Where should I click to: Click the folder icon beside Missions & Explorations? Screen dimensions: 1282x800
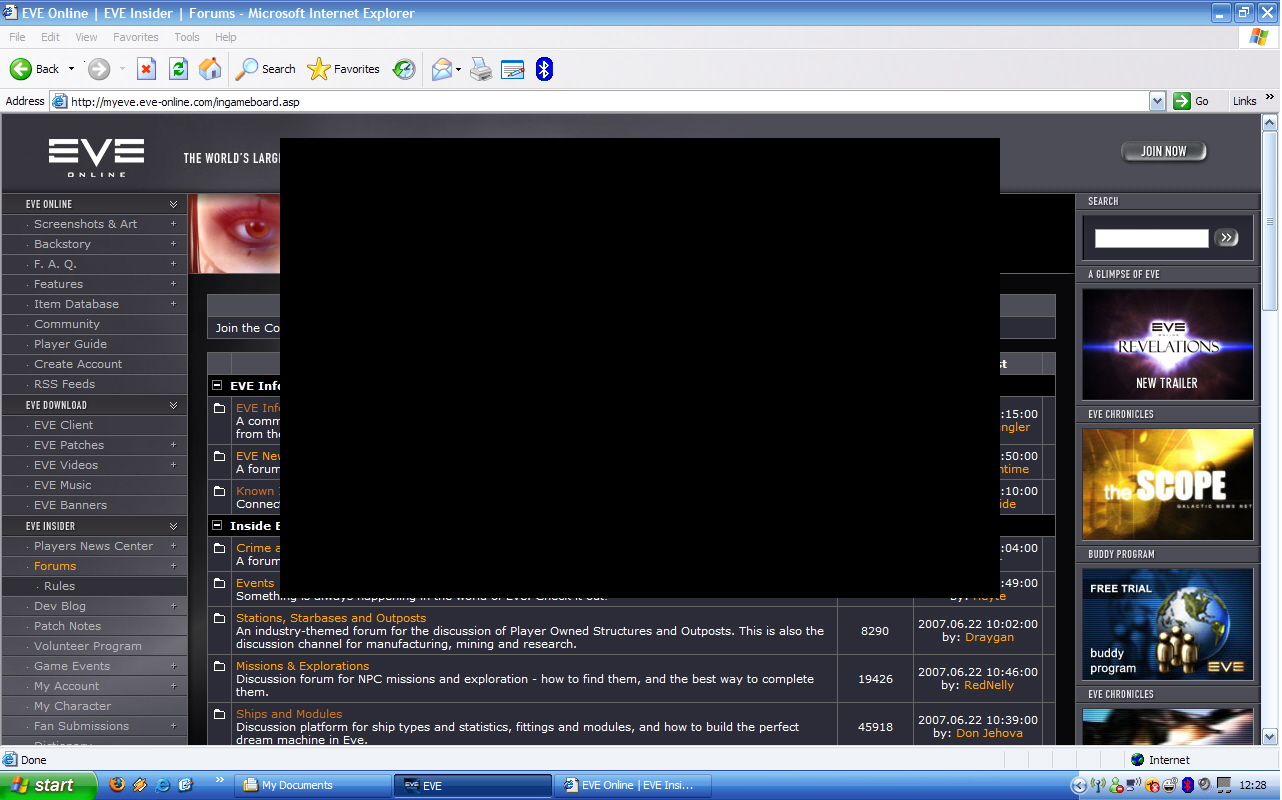(219, 666)
